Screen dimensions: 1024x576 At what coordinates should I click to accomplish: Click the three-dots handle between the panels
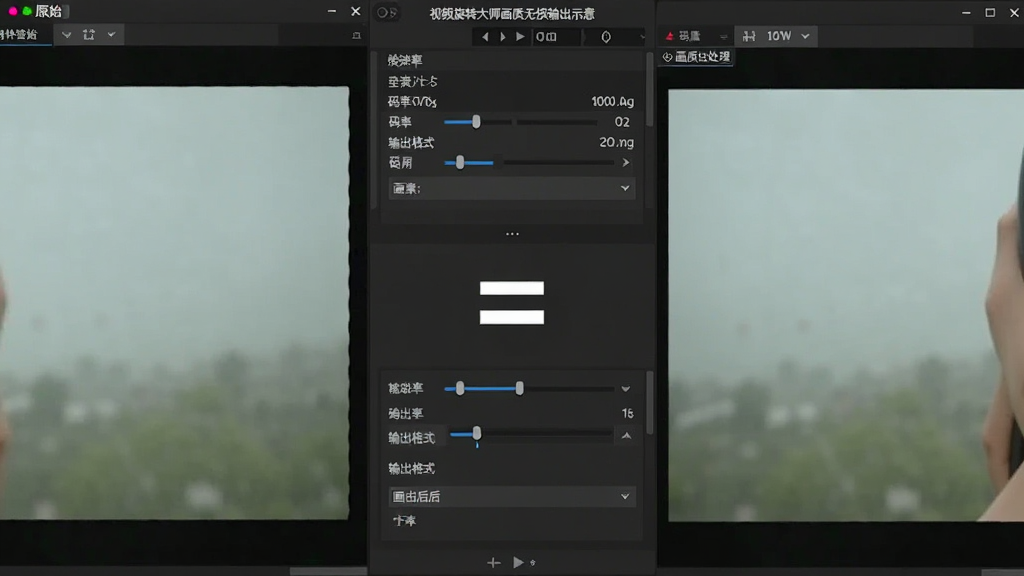tap(512, 234)
